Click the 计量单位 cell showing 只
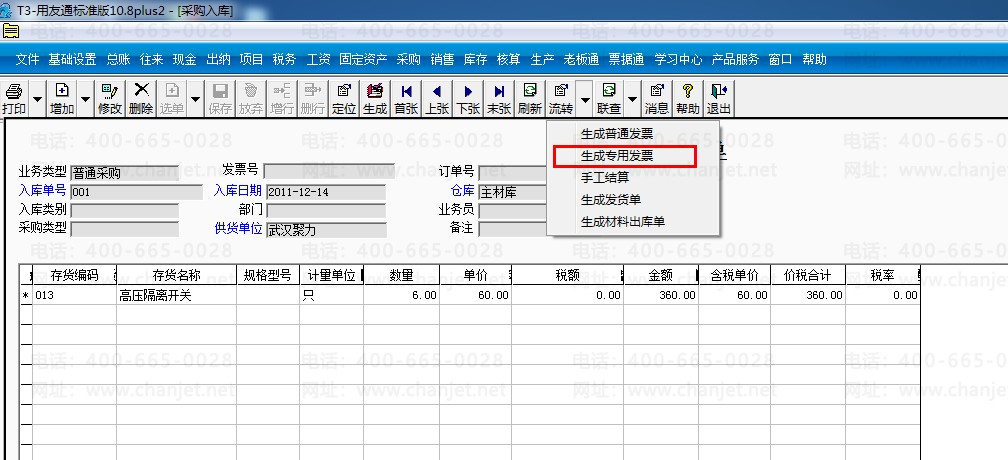The width and height of the screenshot is (1008, 460). click(332, 296)
